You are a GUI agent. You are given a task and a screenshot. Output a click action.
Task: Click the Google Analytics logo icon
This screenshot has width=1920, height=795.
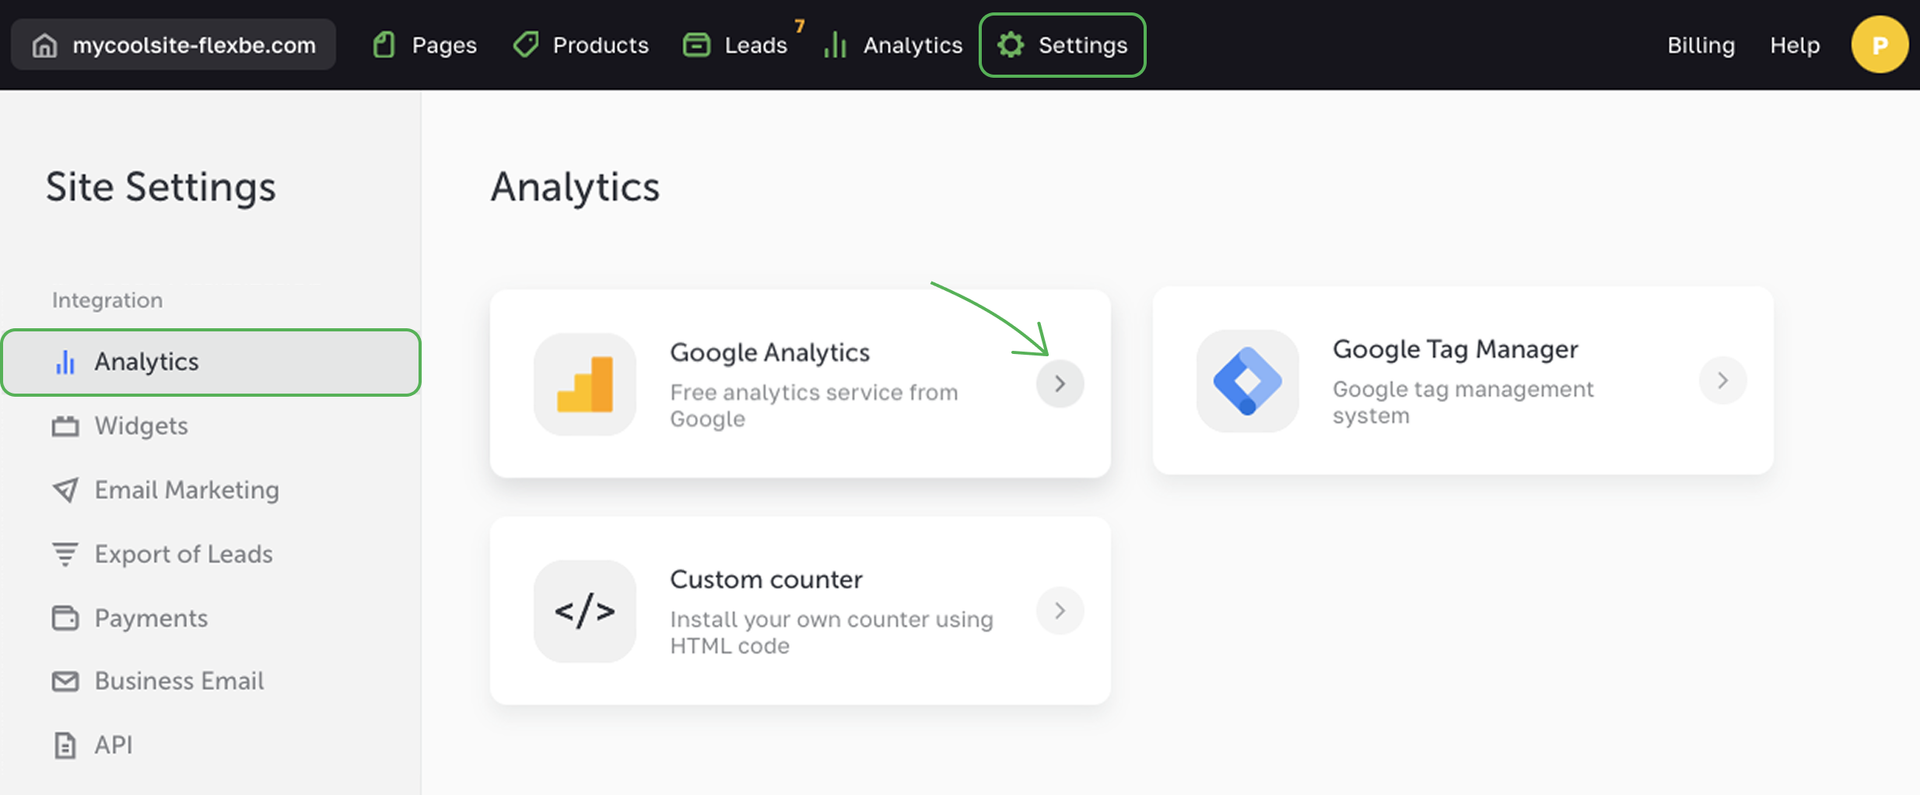585,384
